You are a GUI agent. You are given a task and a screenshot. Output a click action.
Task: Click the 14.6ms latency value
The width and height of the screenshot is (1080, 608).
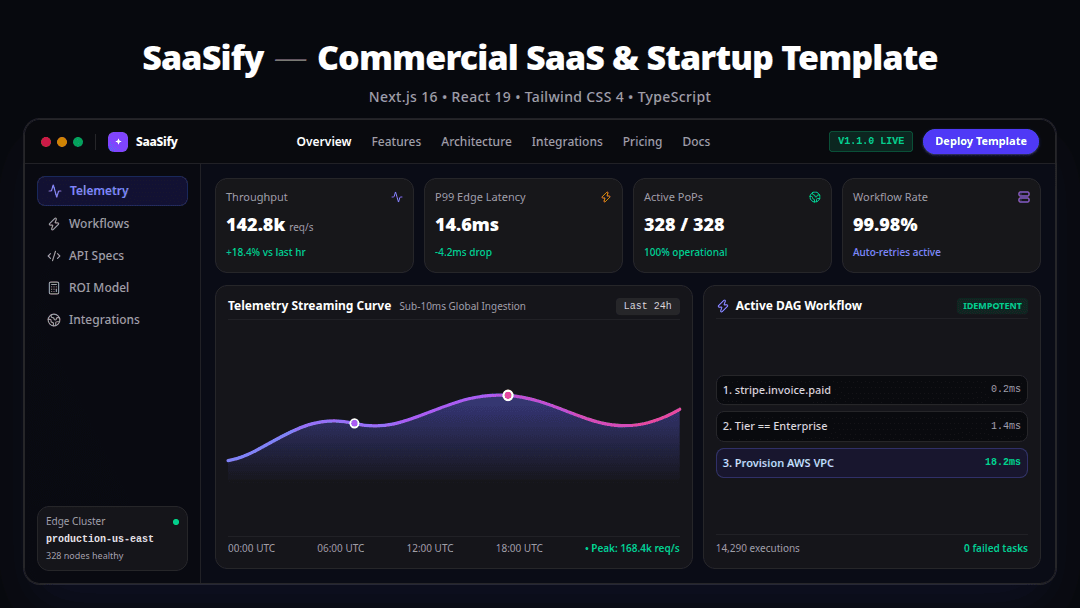pyautogui.click(x=467, y=224)
